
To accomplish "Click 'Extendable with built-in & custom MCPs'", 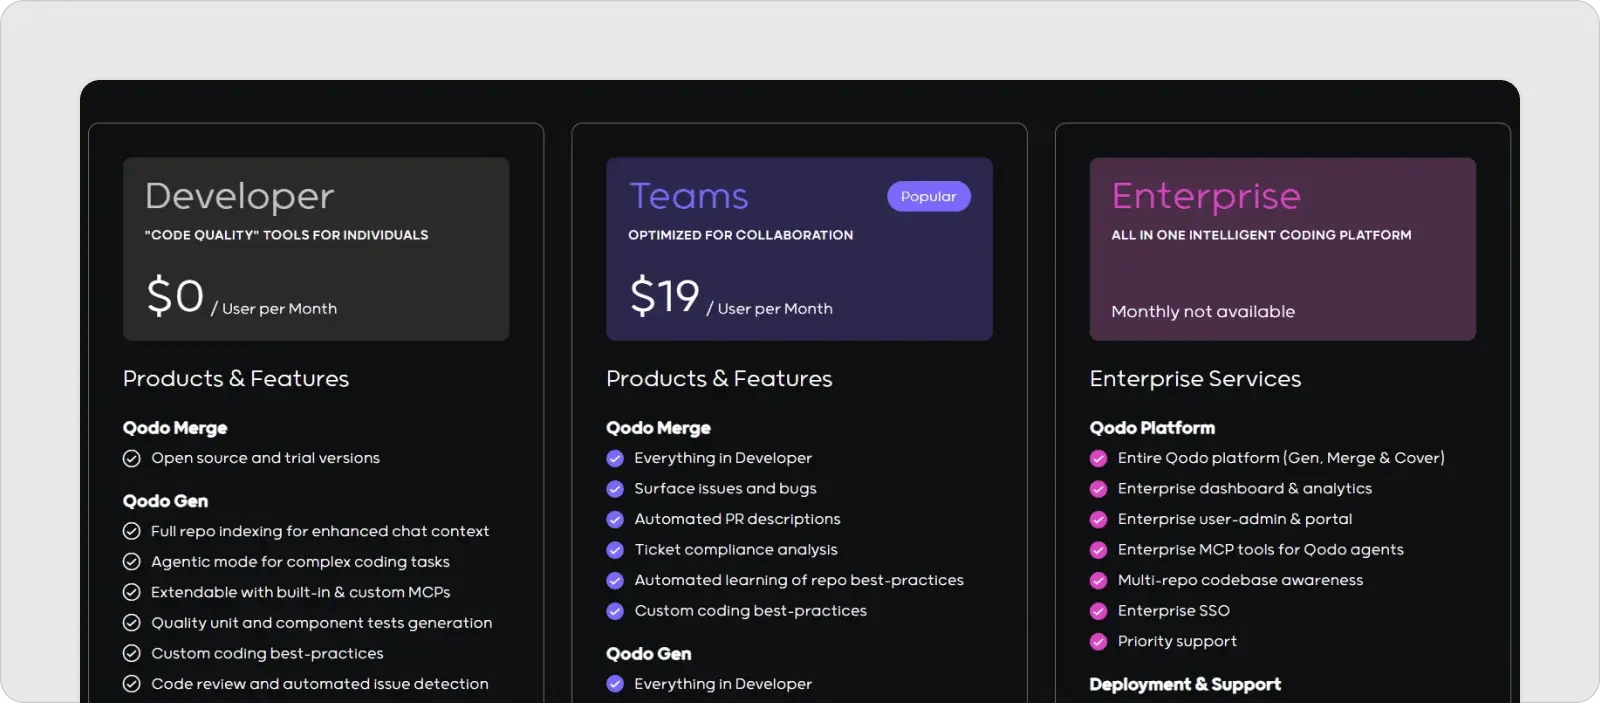I will 300,592.
